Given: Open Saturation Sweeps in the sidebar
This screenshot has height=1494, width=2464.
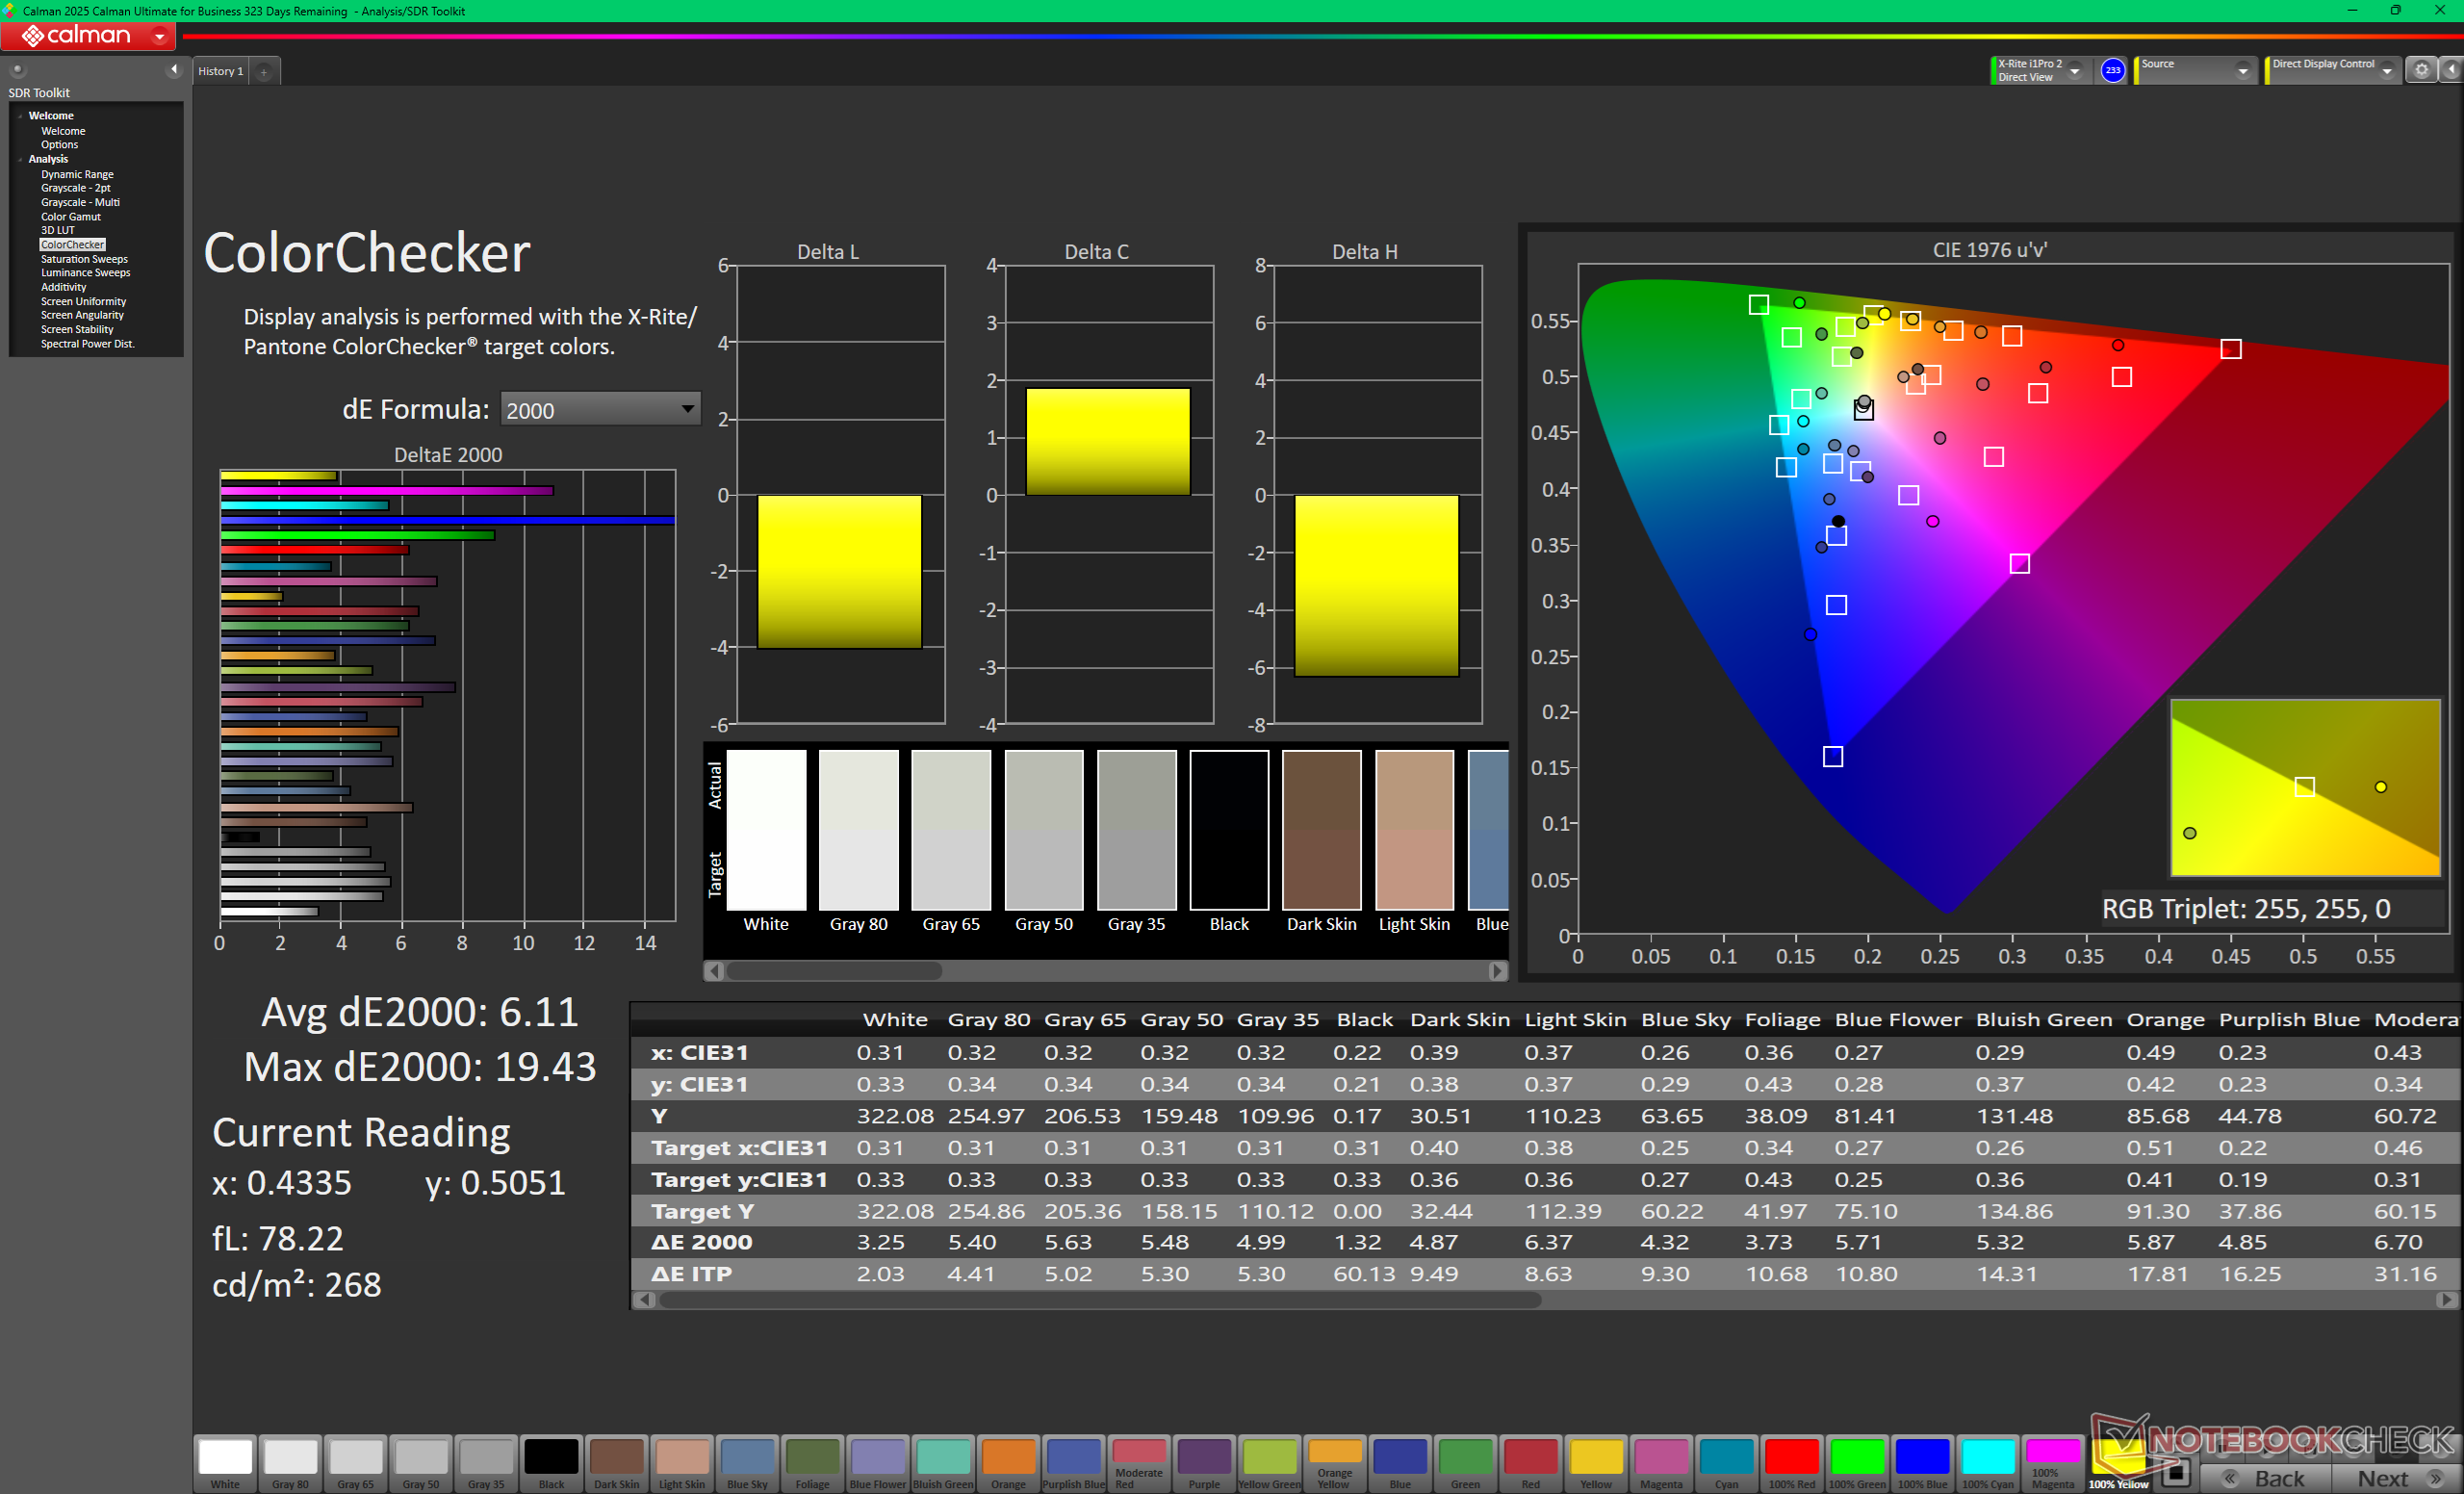Looking at the screenshot, I should click(x=84, y=259).
